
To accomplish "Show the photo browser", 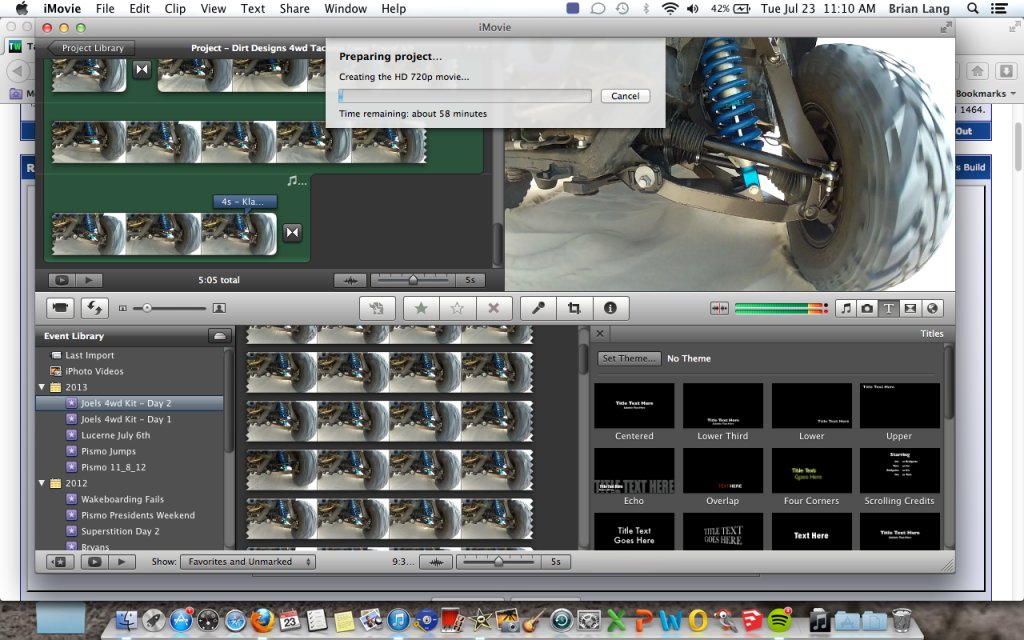I will 867,308.
